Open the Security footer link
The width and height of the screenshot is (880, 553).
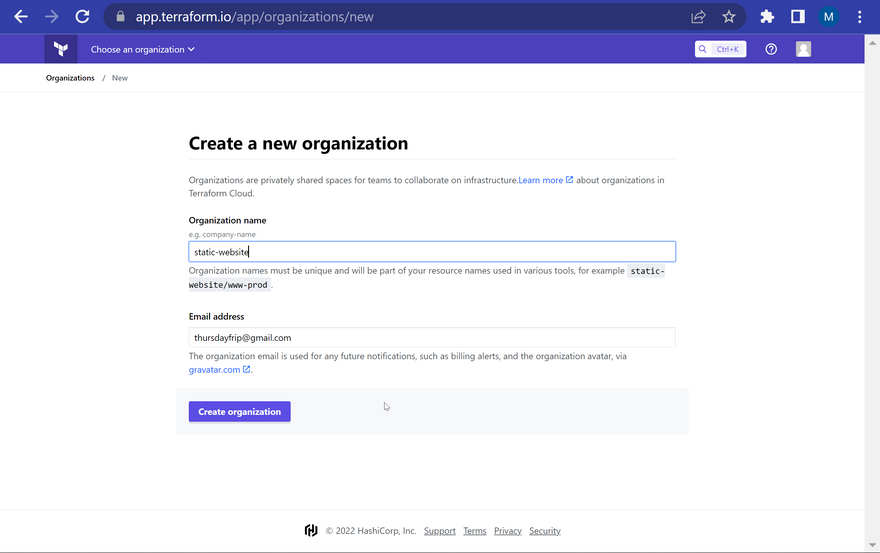point(545,531)
